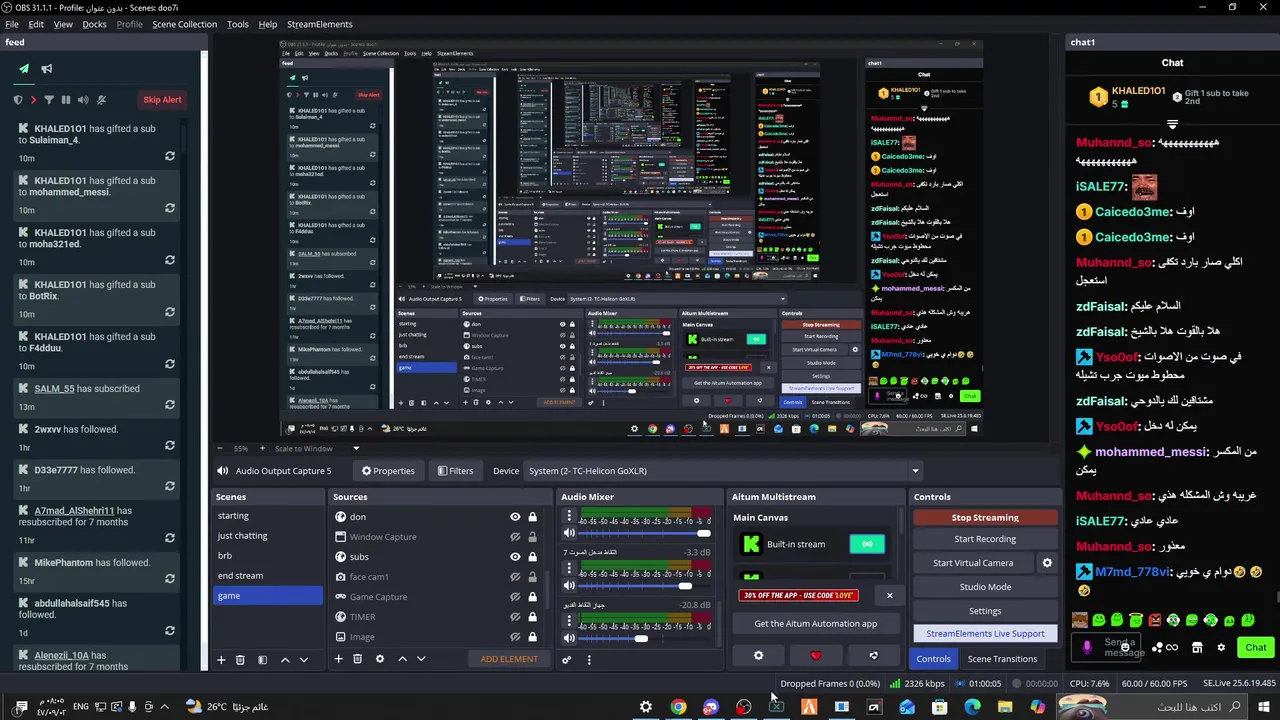Replay the Sulaiman_4 gifted sub alert

pos(170,157)
